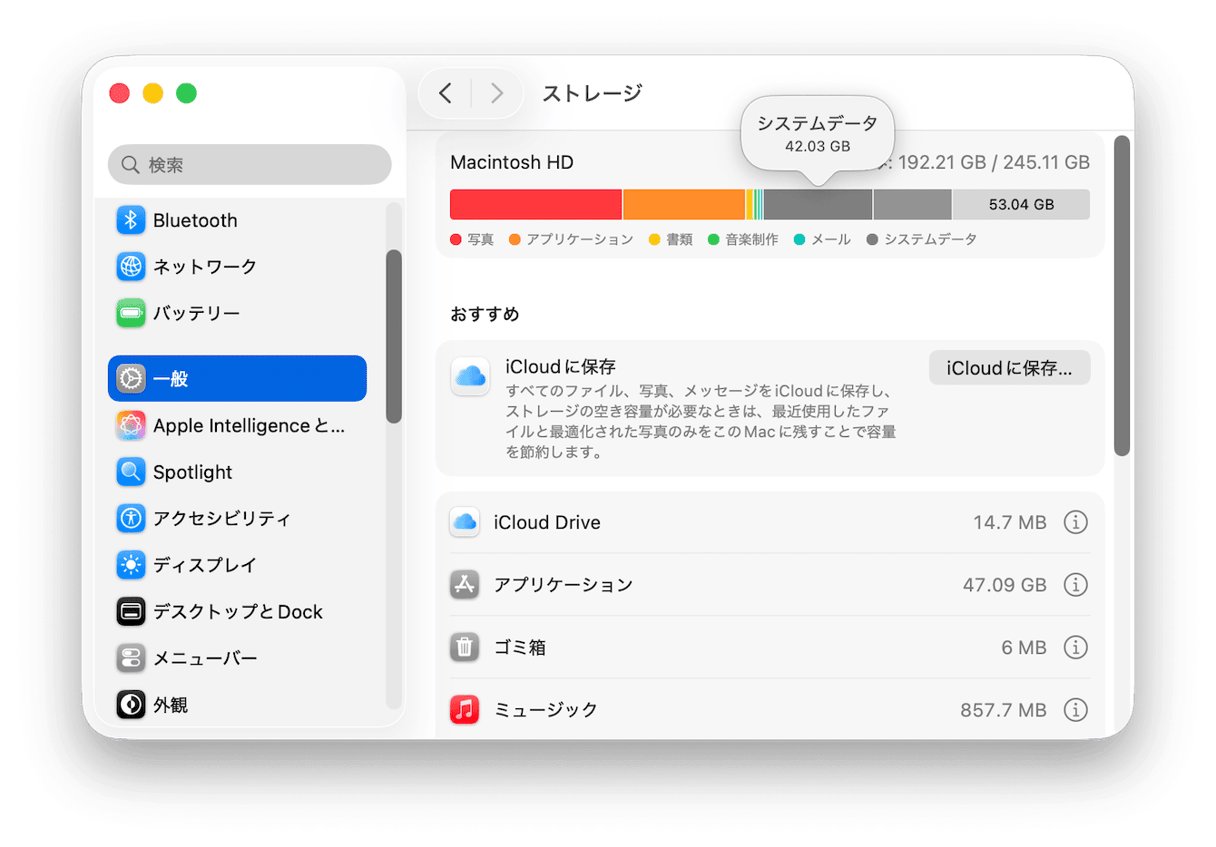Image resolution: width=1216 pixels, height=847 pixels.
Task: Show info for アプリケーション row
Action: click(x=1075, y=585)
